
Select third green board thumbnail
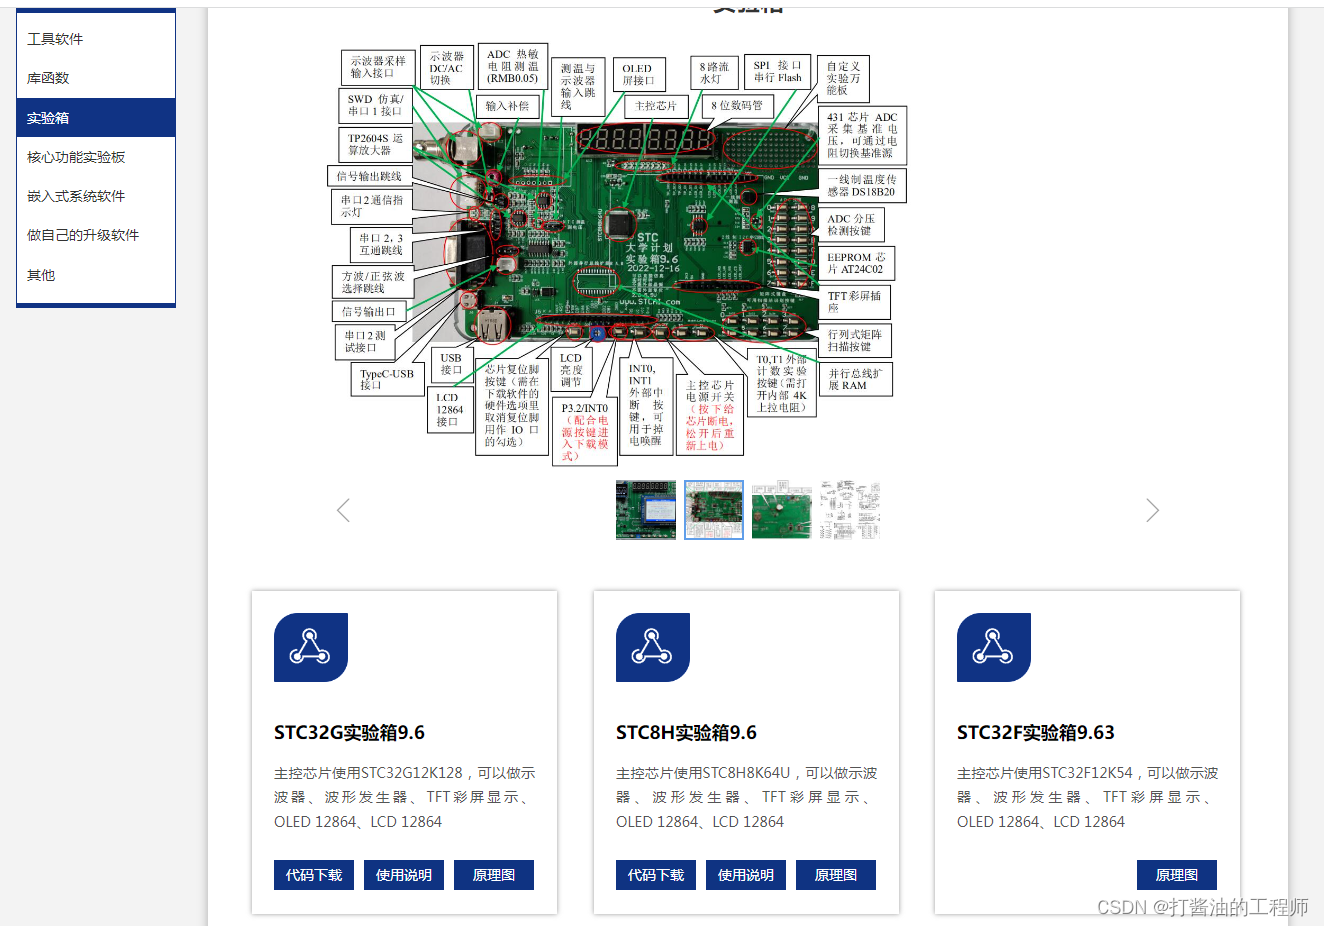782,510
